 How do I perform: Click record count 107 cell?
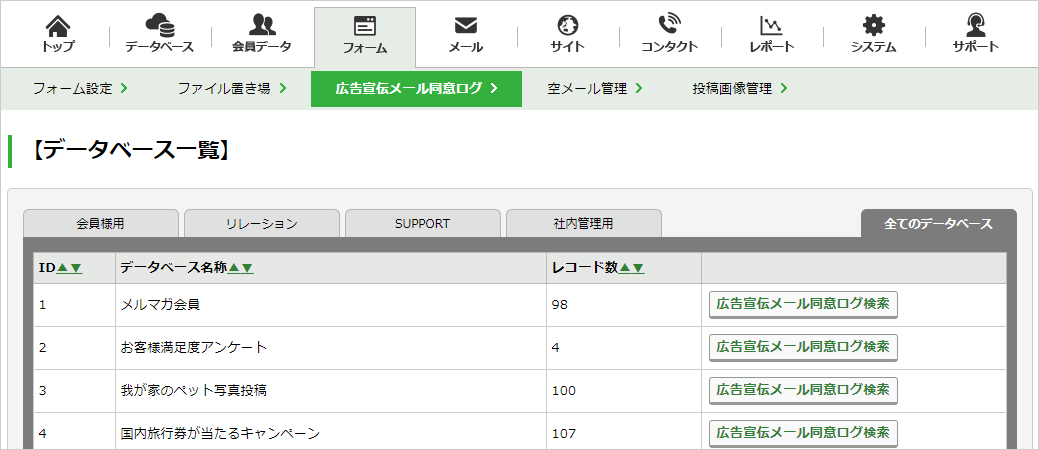(x=624, y=432)
